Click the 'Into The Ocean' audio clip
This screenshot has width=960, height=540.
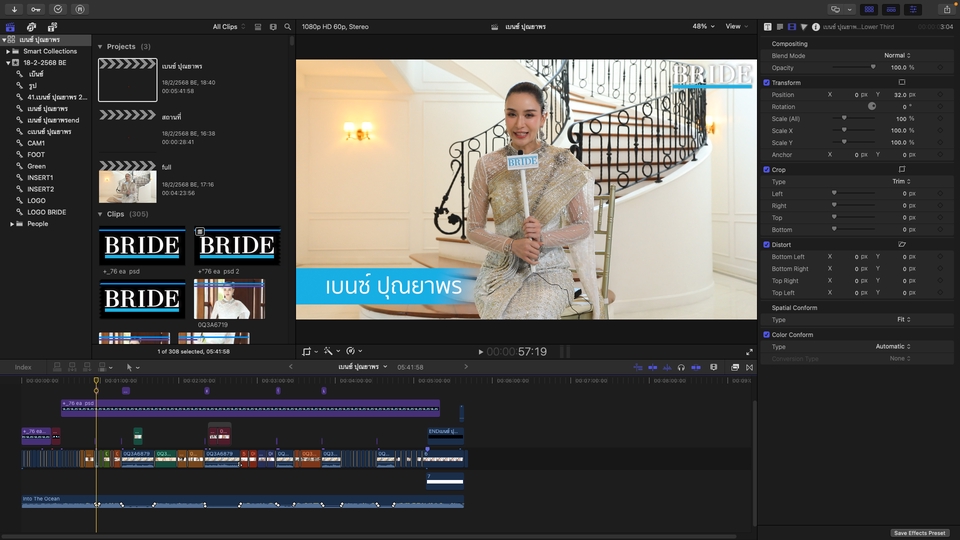(x=242, y=501)
